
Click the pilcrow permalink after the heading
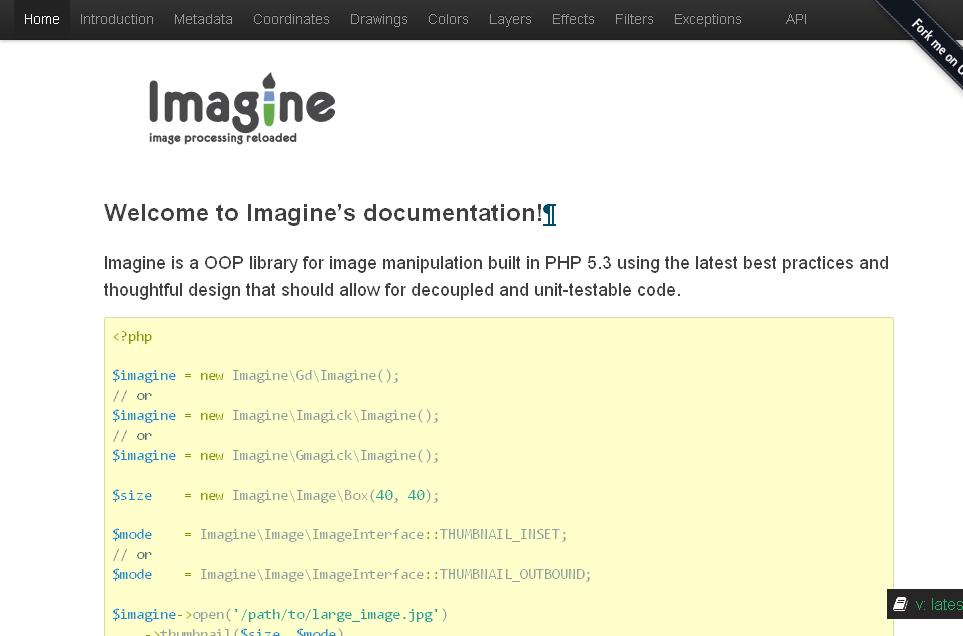click(x=550, y=214)
